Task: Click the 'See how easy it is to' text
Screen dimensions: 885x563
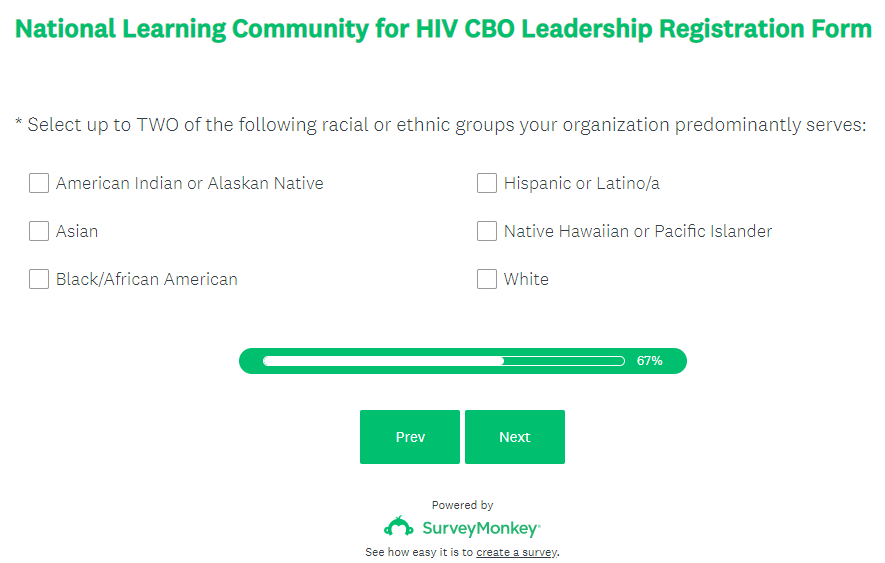Action: click(419, 552)
